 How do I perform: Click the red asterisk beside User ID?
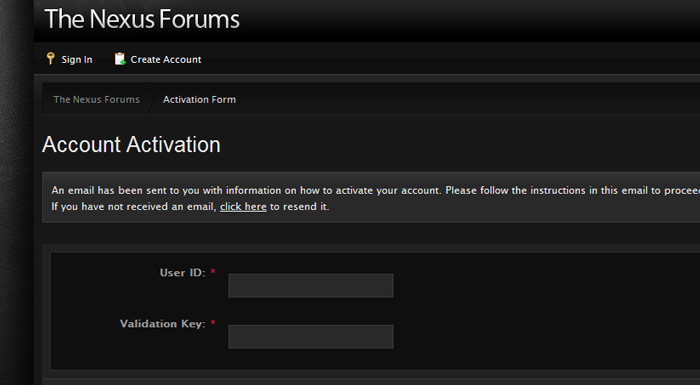point(213,272)
